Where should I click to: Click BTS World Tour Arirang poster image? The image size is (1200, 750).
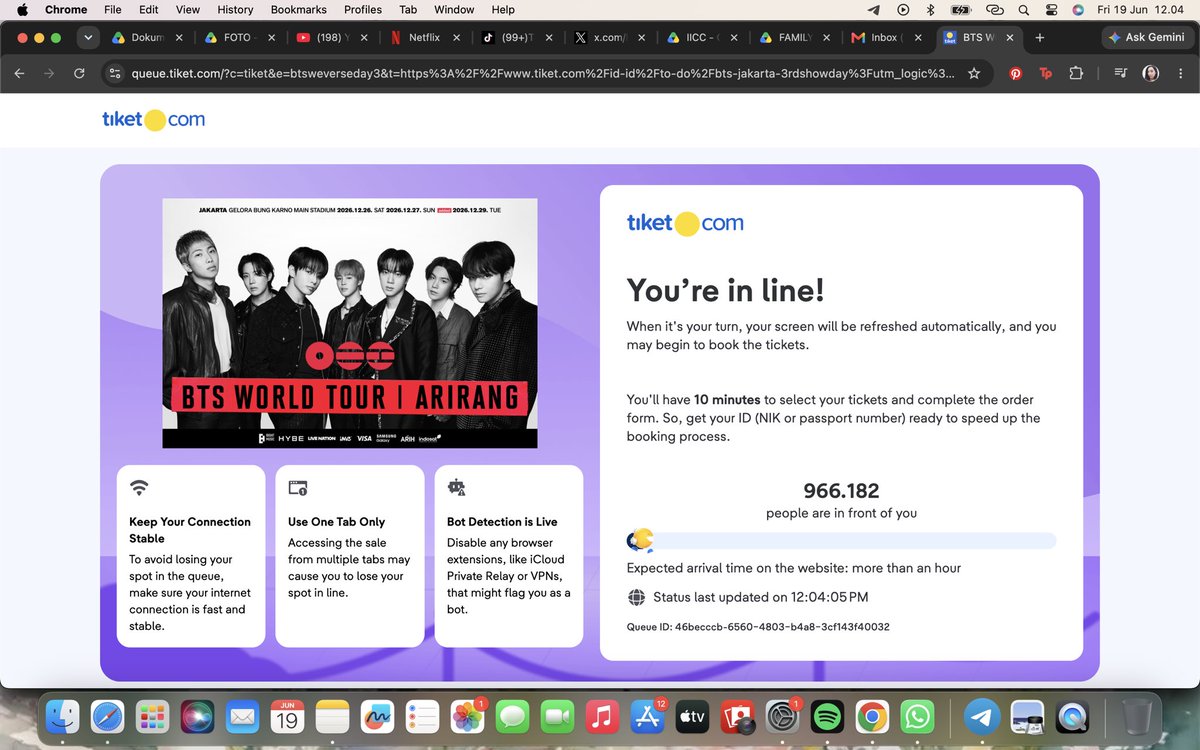(x=350, y=323)
